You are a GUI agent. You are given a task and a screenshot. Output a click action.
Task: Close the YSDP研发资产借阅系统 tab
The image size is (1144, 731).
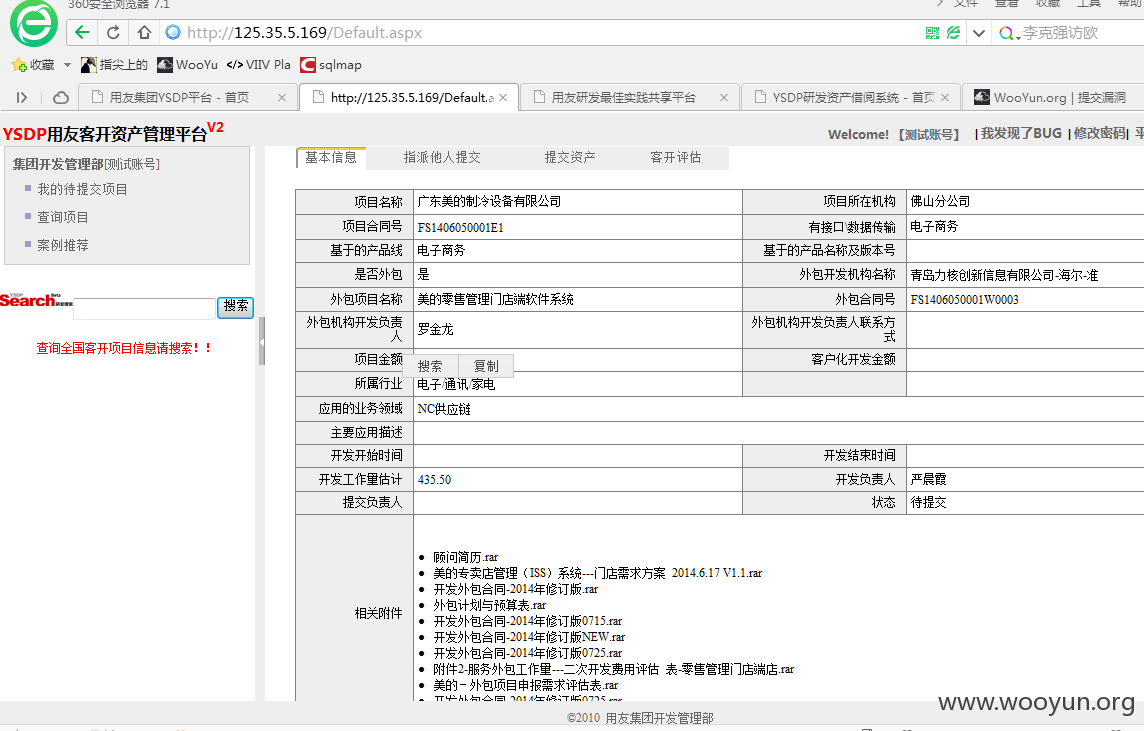coord(945,98)
